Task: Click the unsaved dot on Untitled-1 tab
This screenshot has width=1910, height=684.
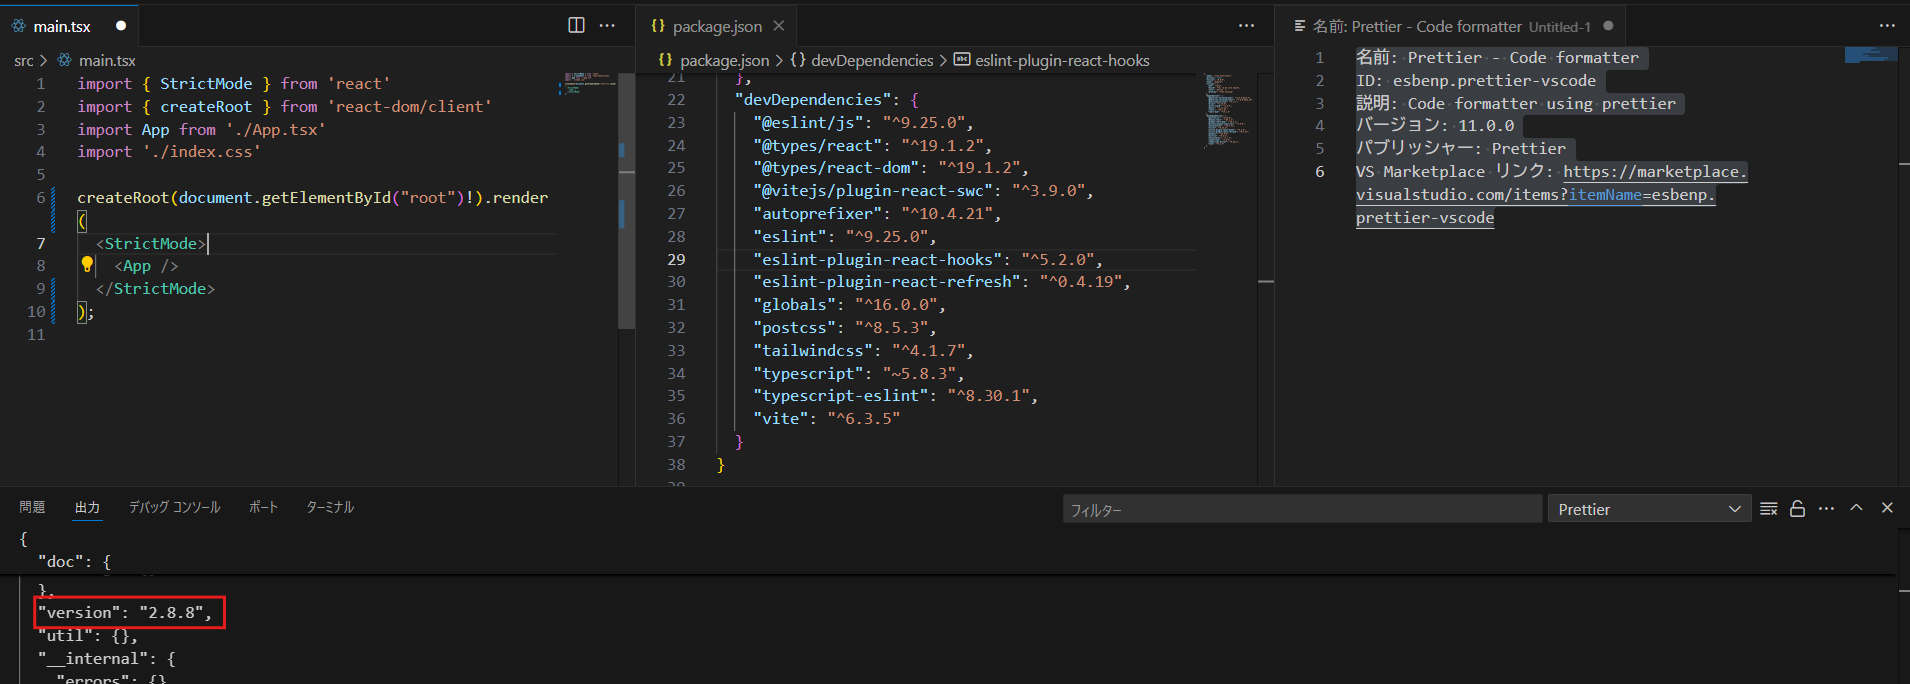Action: pos(1608,26)
